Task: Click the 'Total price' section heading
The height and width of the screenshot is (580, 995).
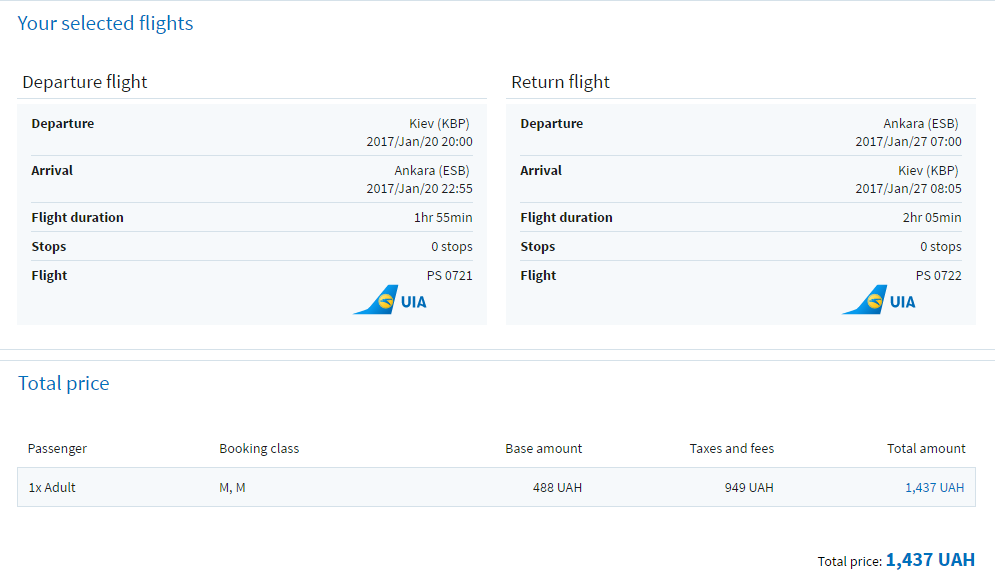Action: pos(64,383)
